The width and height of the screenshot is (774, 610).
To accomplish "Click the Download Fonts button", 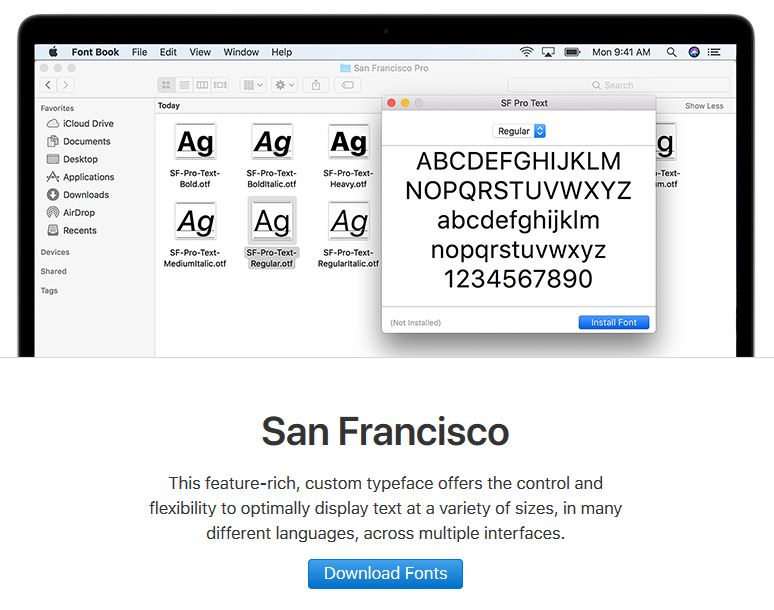I will 386,573.
